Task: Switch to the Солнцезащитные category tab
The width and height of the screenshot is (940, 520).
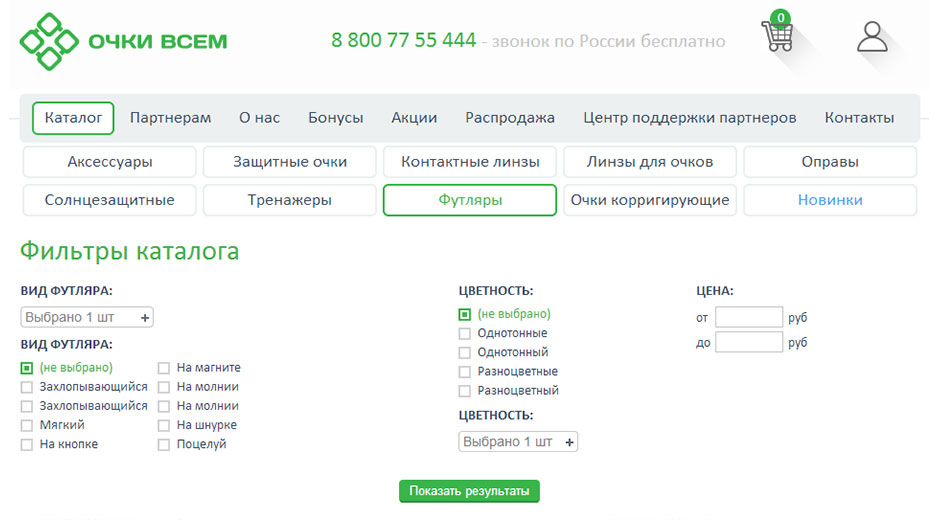Action: point(109,200)
